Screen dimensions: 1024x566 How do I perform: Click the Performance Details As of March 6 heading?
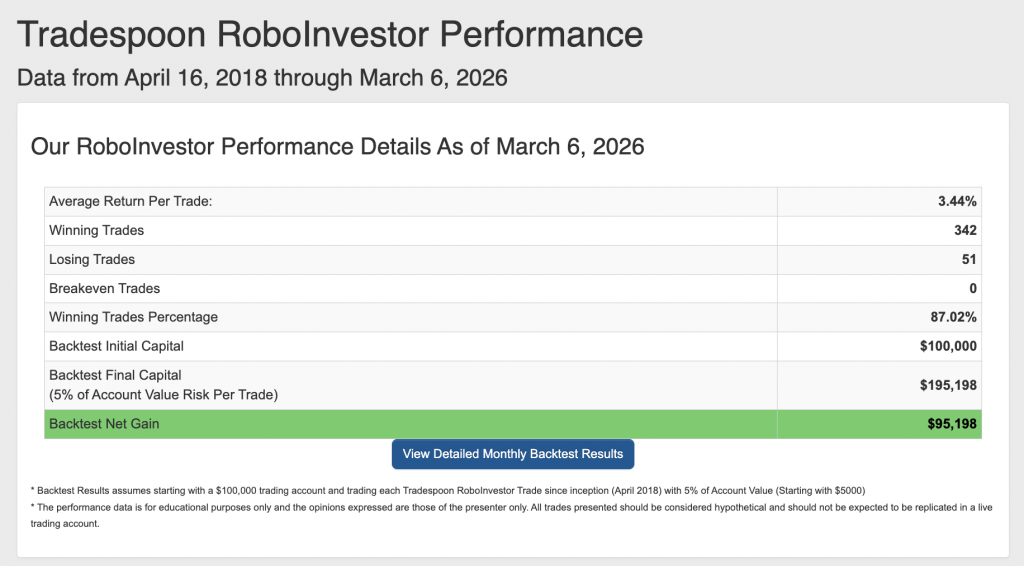click(x=338, y=147)
